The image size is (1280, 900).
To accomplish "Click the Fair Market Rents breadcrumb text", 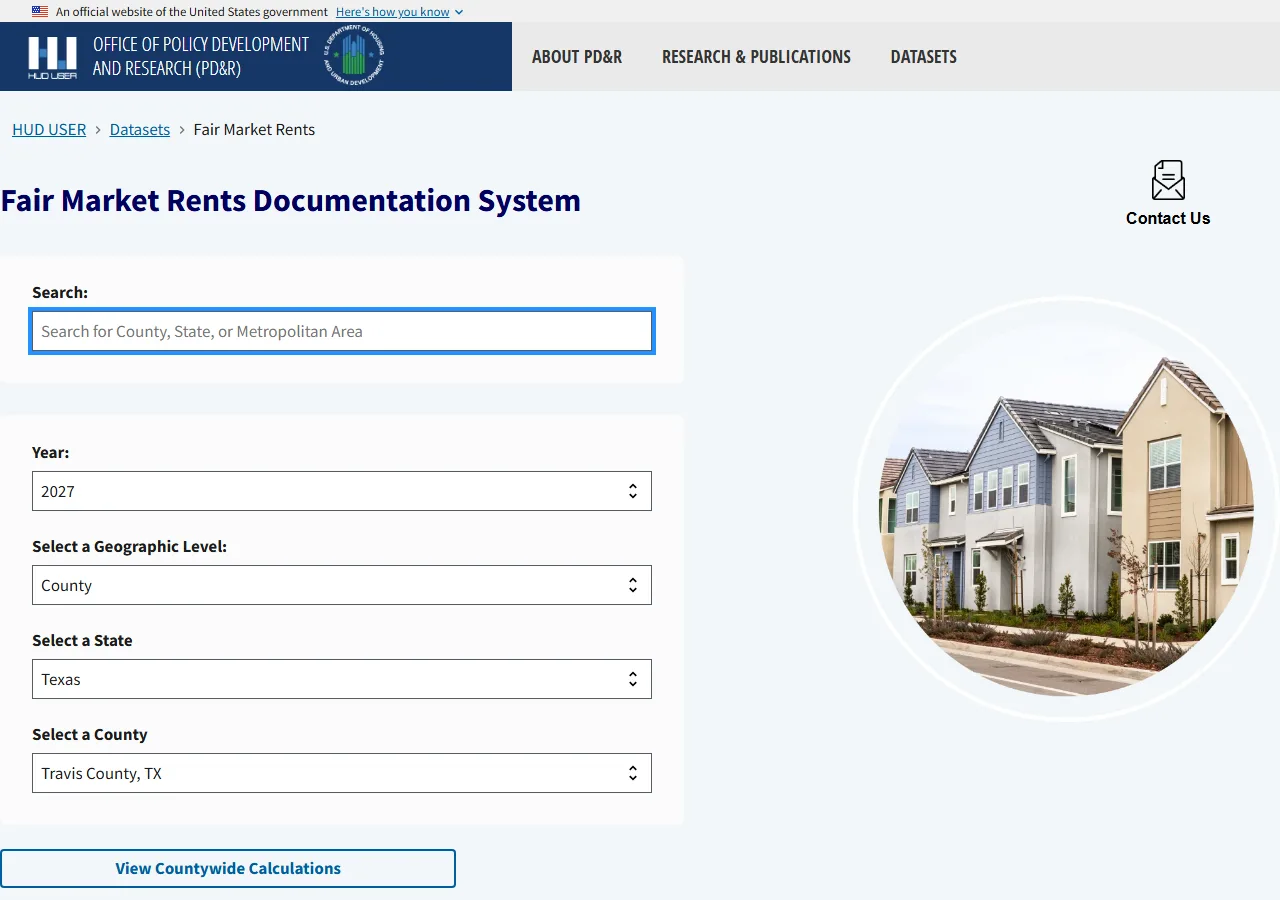I will 254,130.
